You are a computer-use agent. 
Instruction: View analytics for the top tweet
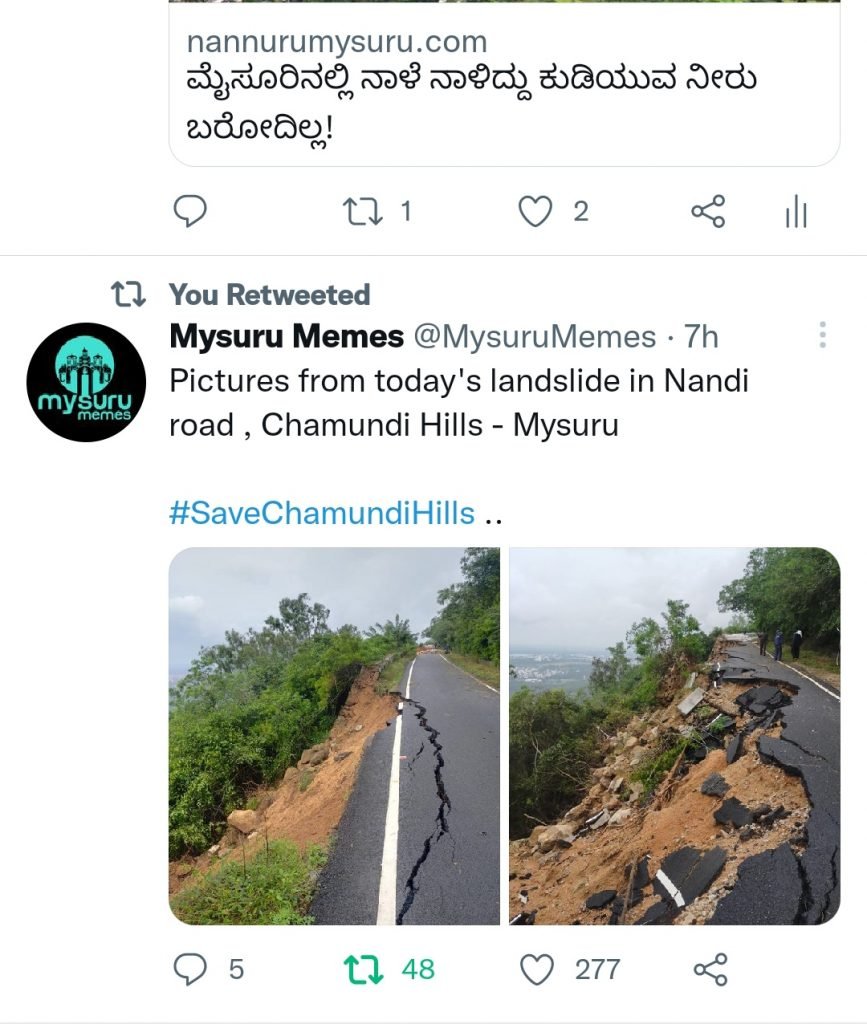(796, 211)
